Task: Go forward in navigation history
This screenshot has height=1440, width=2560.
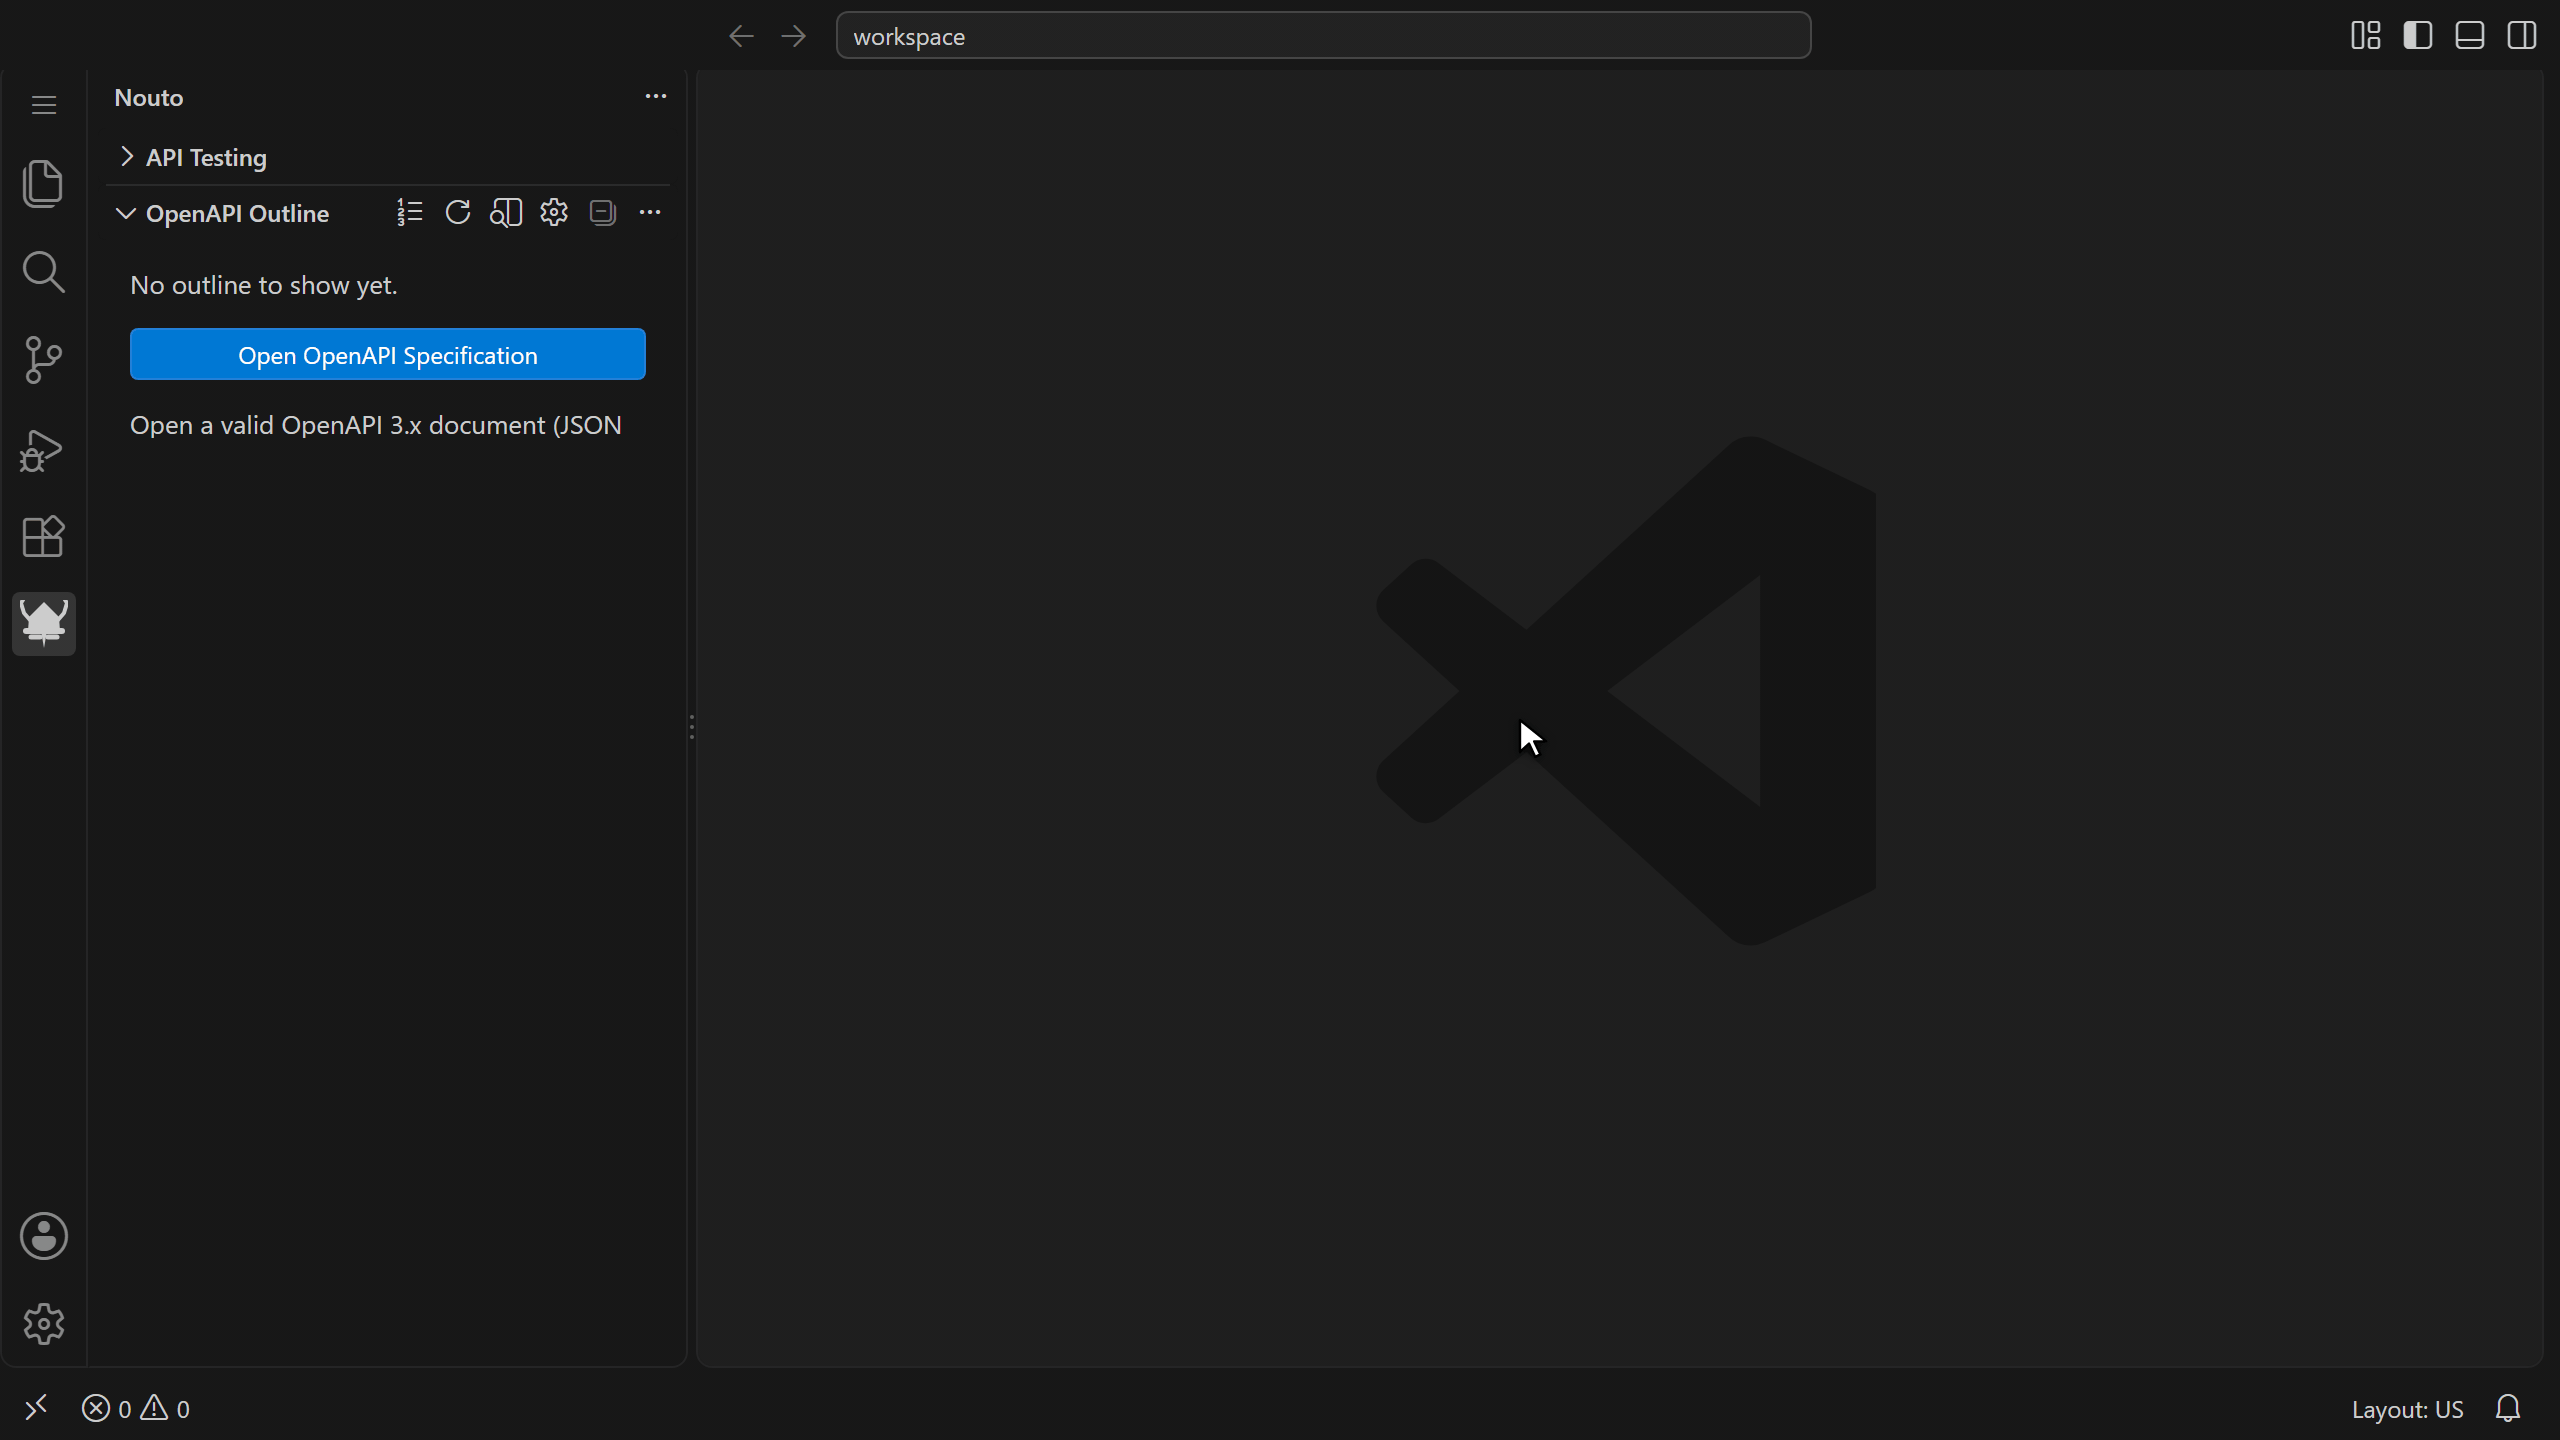Action: point(794,36)
